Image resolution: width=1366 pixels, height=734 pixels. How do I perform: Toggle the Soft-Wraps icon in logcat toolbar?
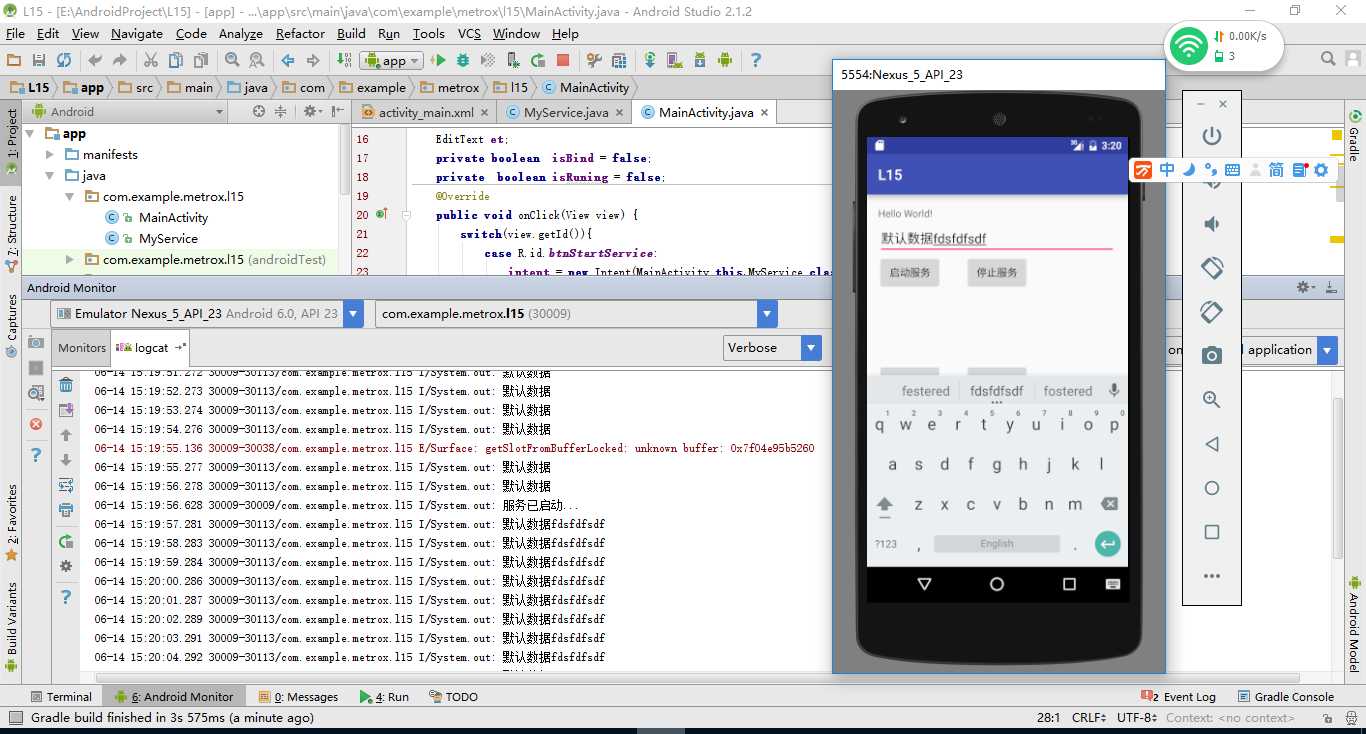click(x=66, y=485)
